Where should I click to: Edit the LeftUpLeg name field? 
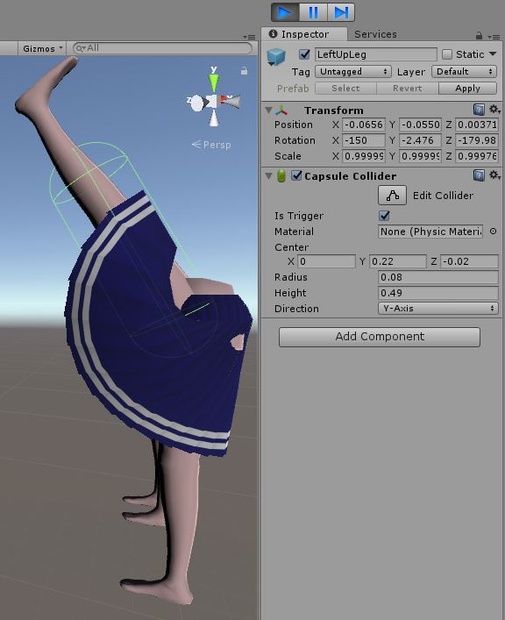tap(376, 54)
